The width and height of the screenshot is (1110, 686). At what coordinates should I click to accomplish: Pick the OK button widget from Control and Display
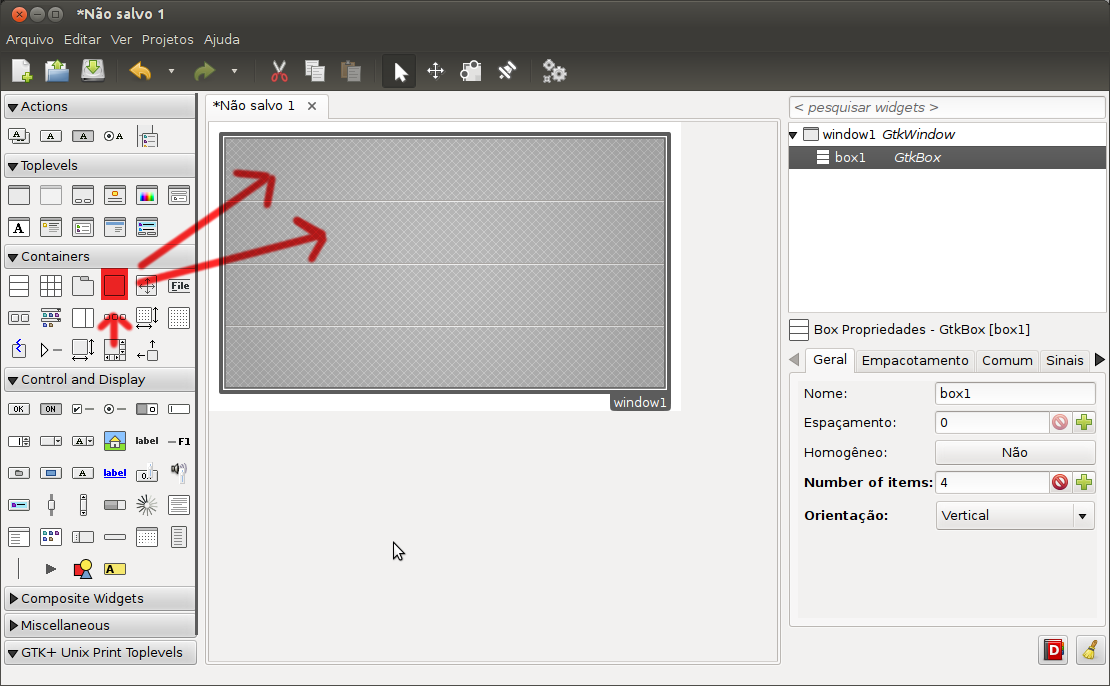[x=18, y=408]
